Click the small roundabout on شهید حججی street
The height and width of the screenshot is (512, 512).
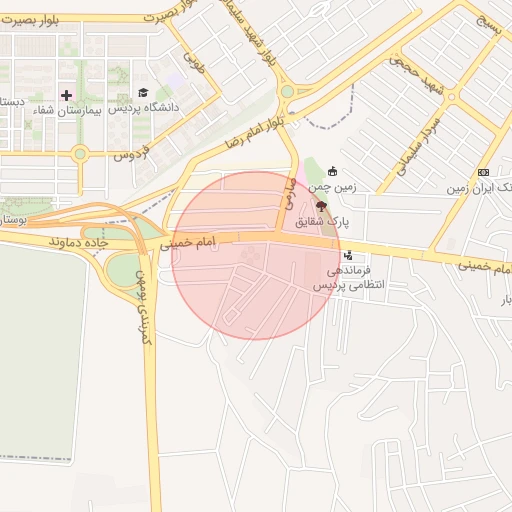[452, 97]
